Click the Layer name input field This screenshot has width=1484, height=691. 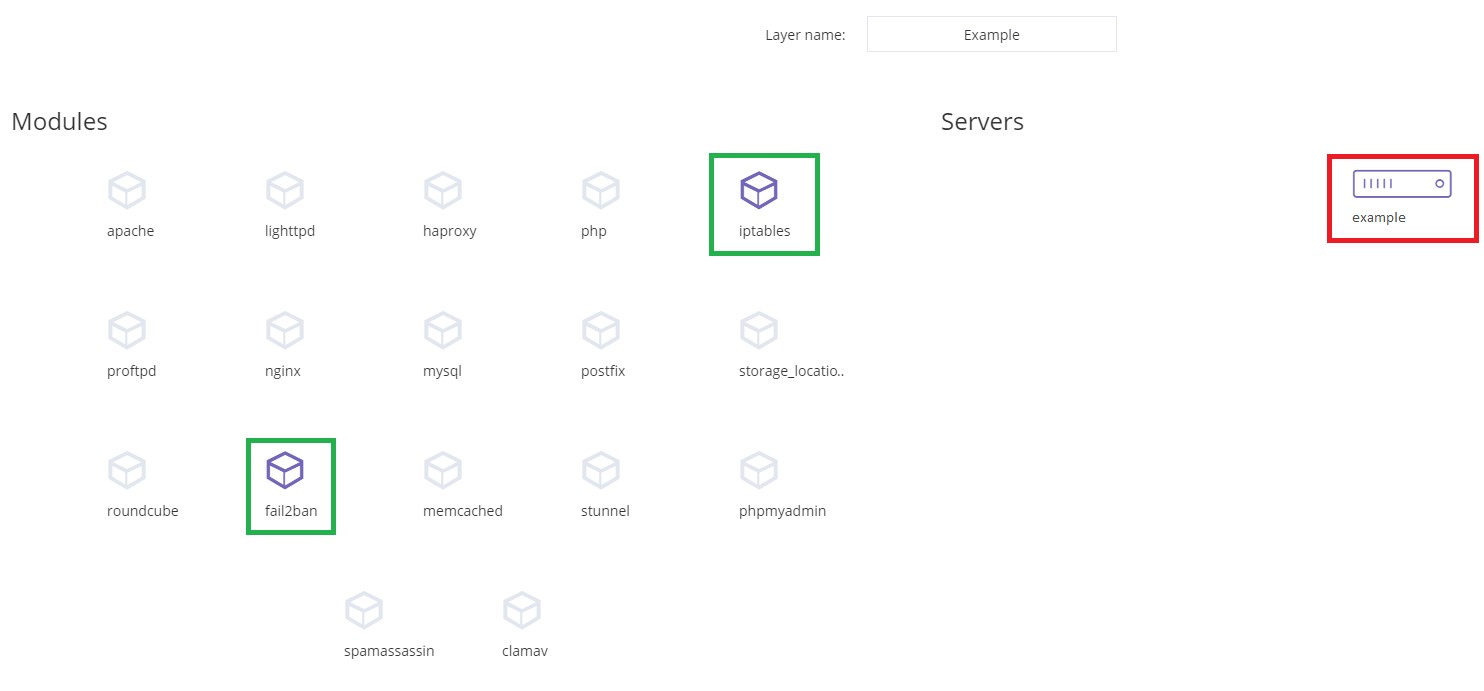click(x=991, y=34)
